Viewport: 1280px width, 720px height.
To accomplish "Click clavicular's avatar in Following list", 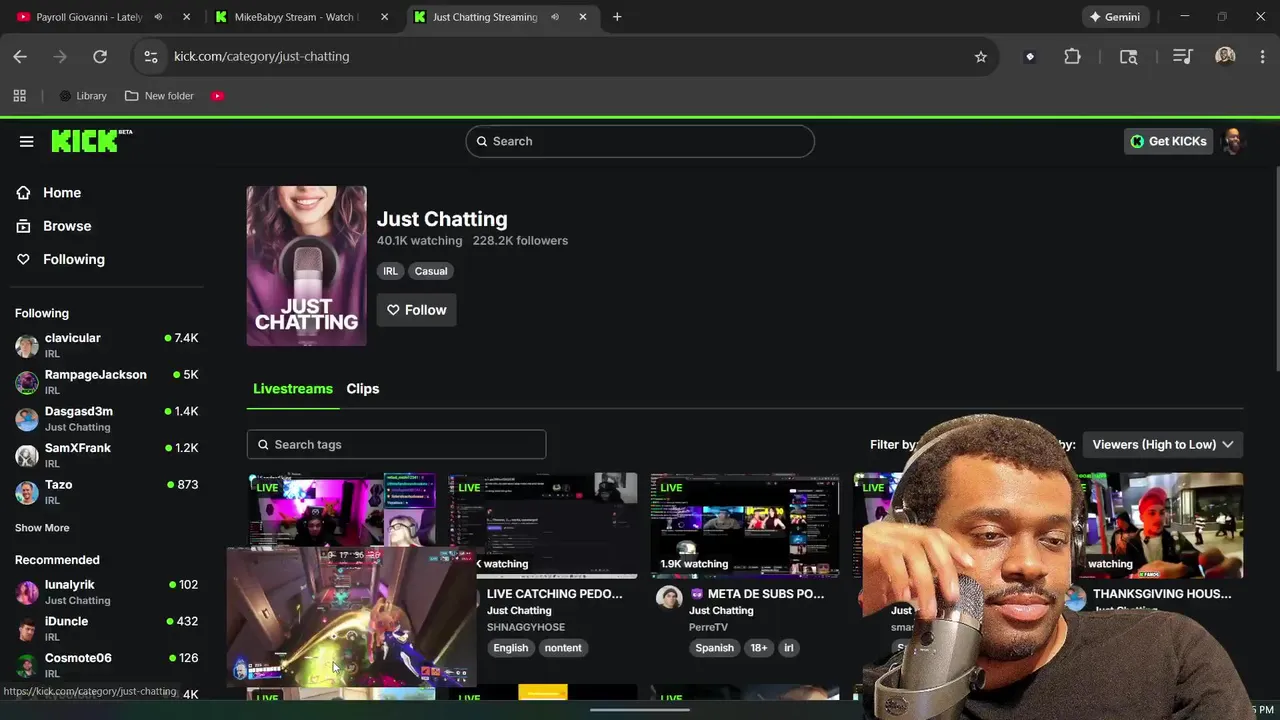I will click(27, 346).
